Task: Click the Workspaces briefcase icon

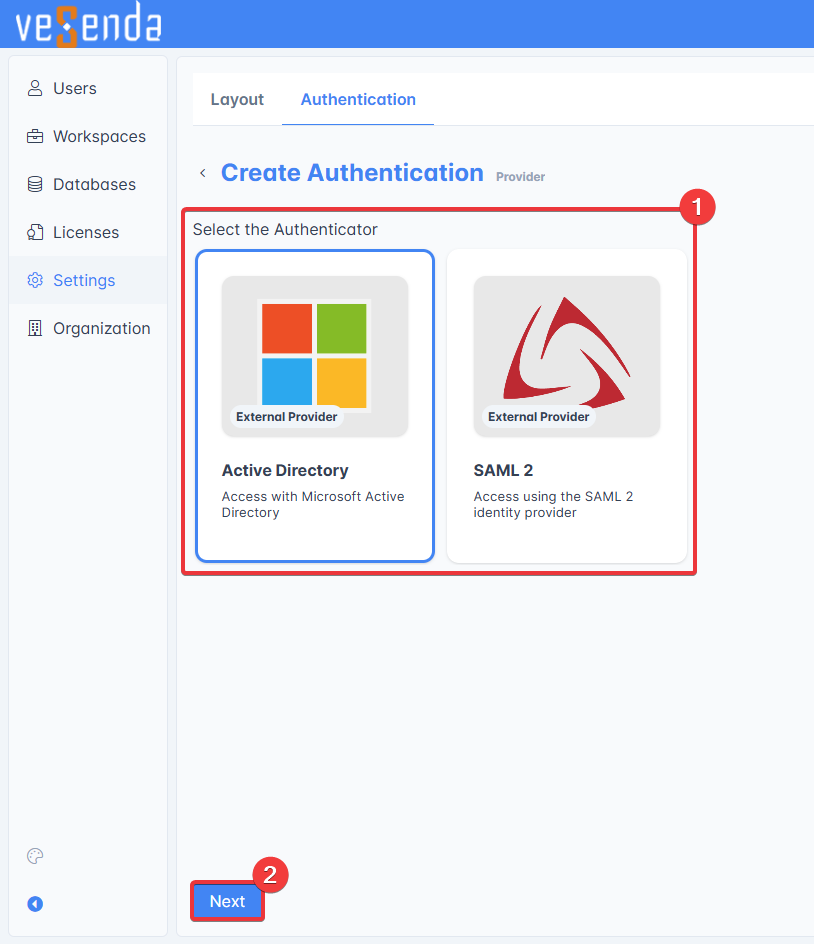Action: (35, 137)
